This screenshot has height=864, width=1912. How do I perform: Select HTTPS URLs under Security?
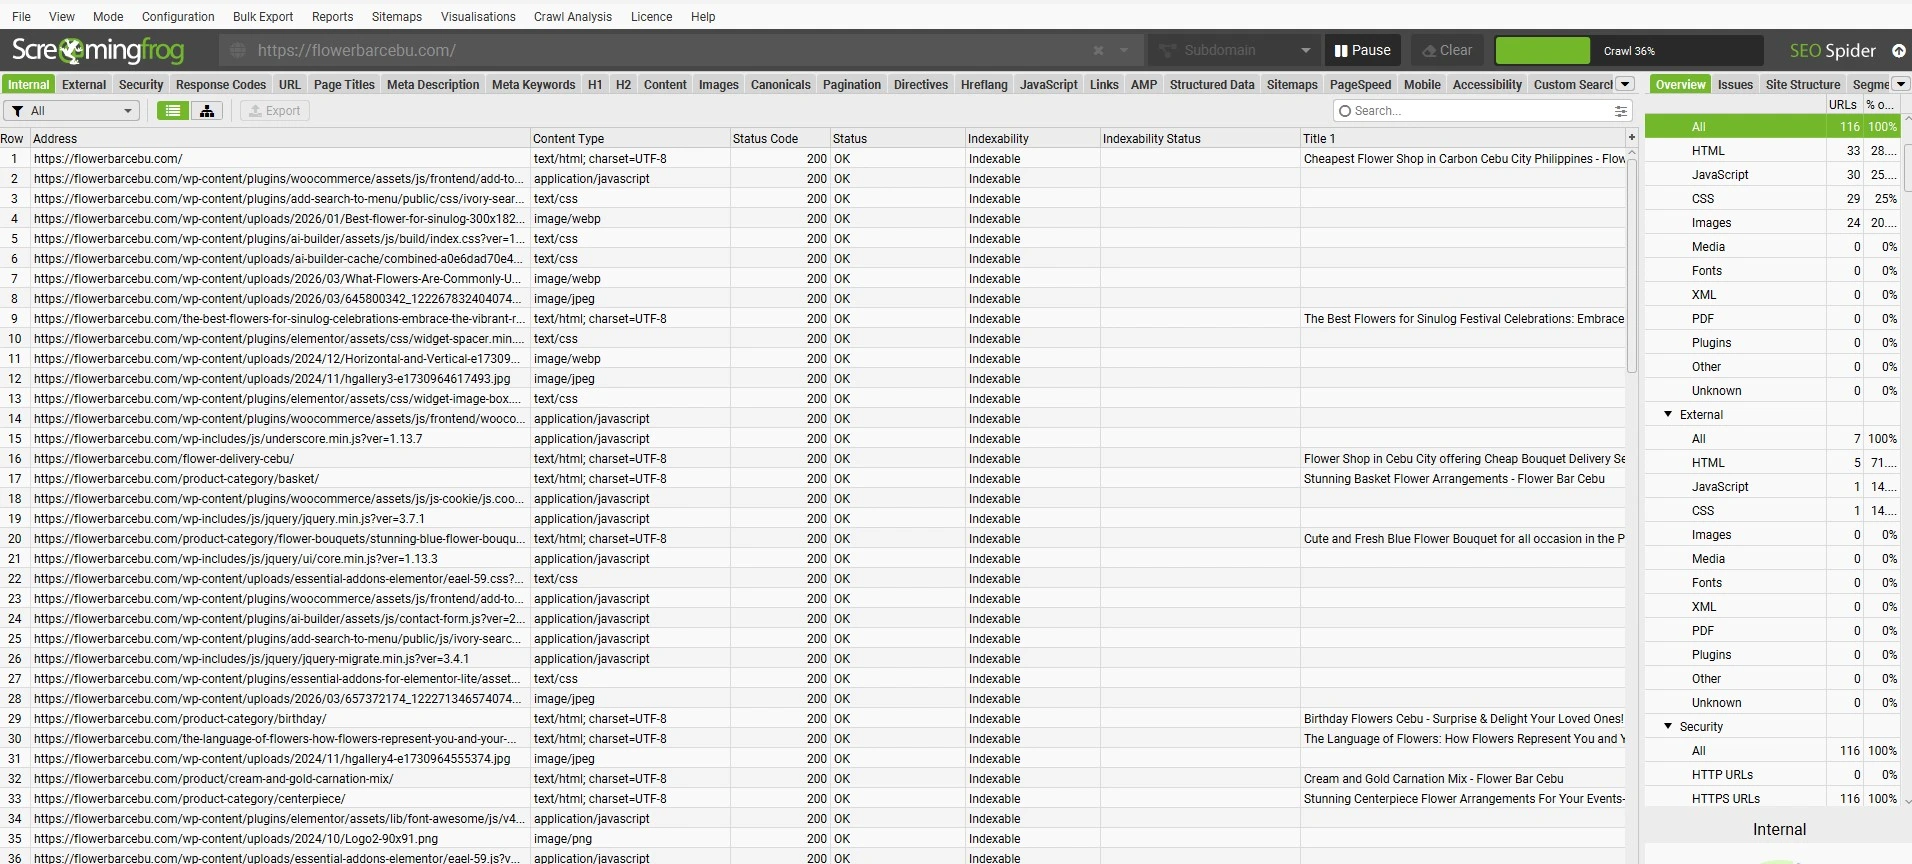[x=1771, y=798]
